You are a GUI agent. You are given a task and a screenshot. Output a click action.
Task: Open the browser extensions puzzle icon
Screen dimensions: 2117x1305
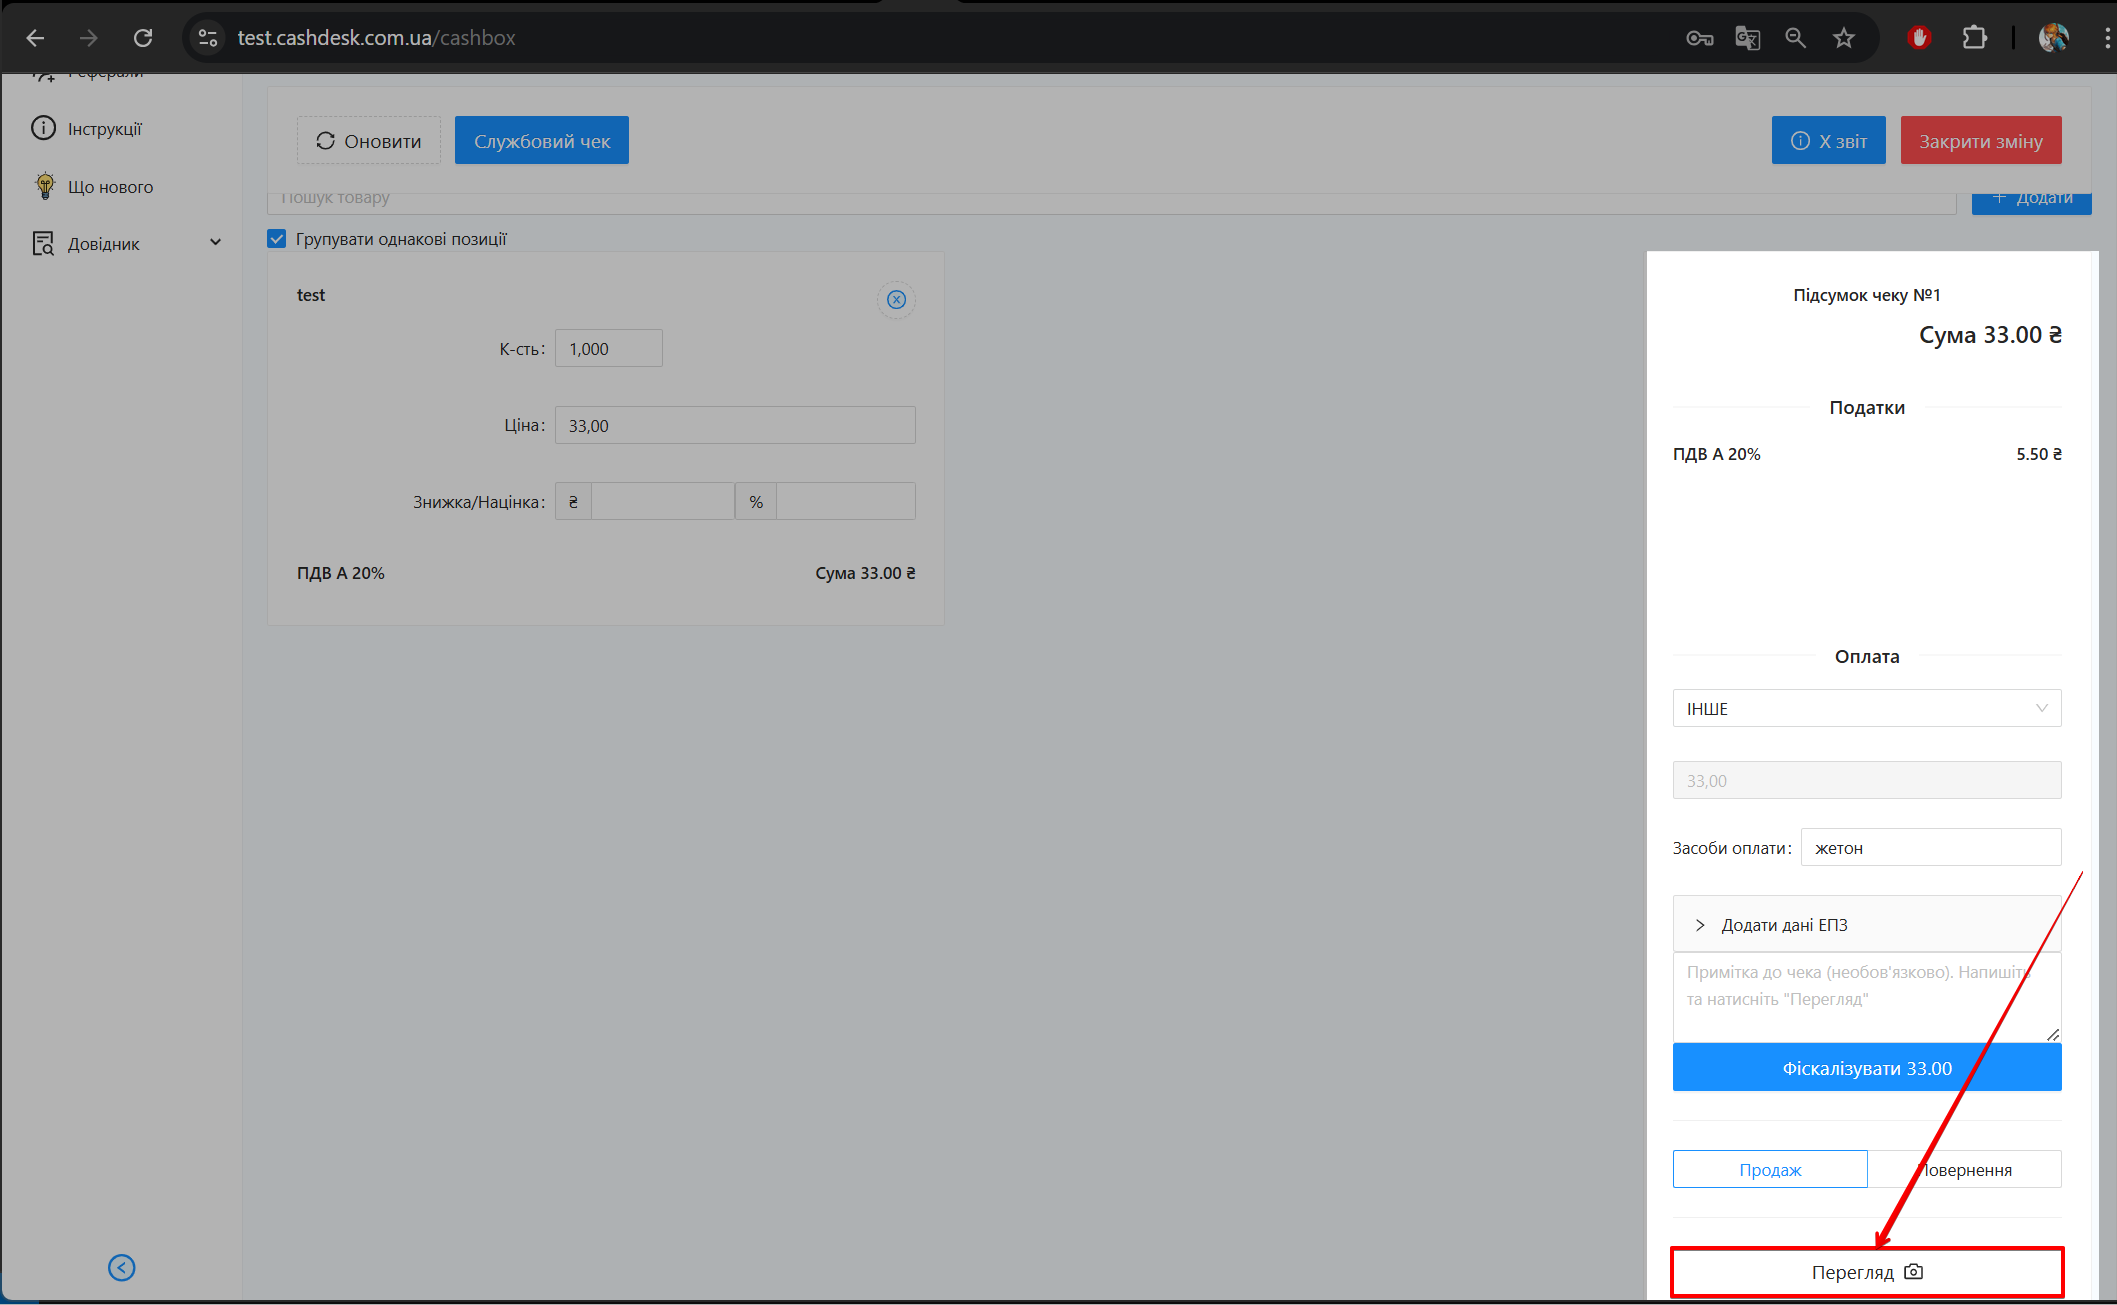point(1974,38)
